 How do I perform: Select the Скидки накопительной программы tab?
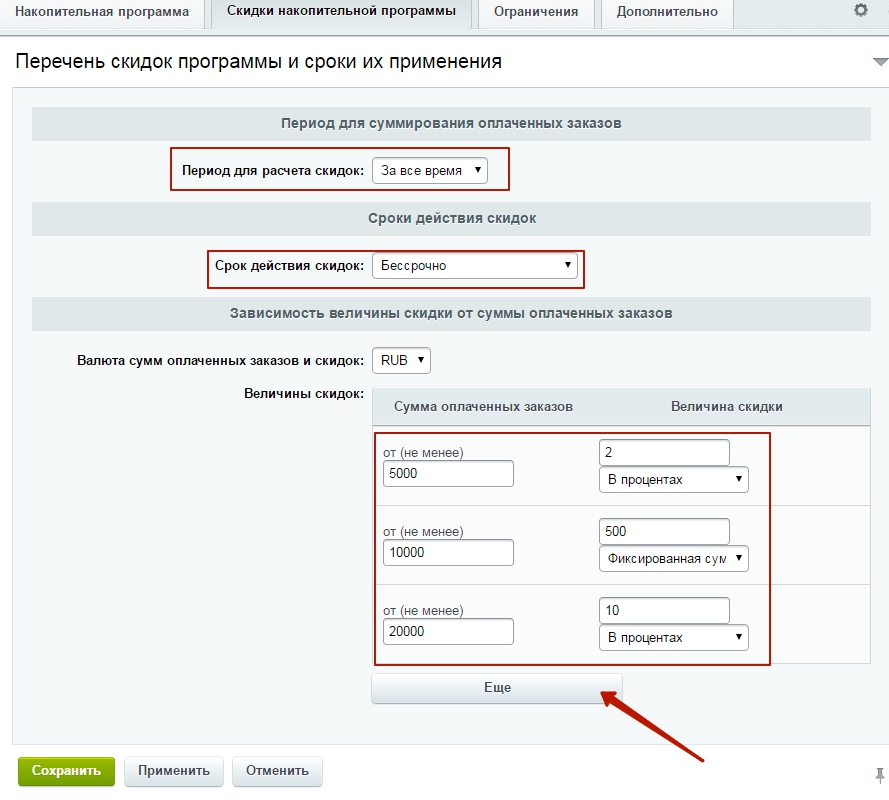(x=341, y=12)
